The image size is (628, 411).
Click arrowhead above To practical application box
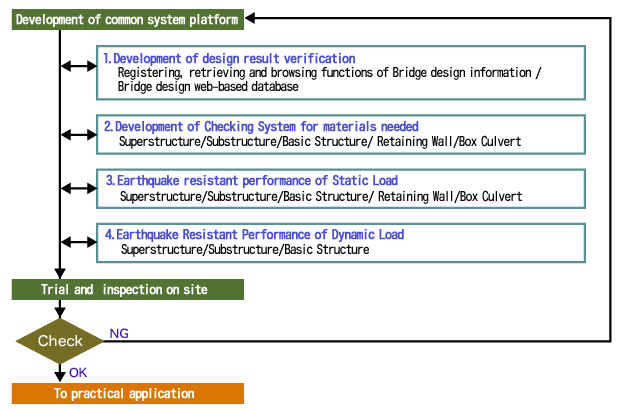60,377
